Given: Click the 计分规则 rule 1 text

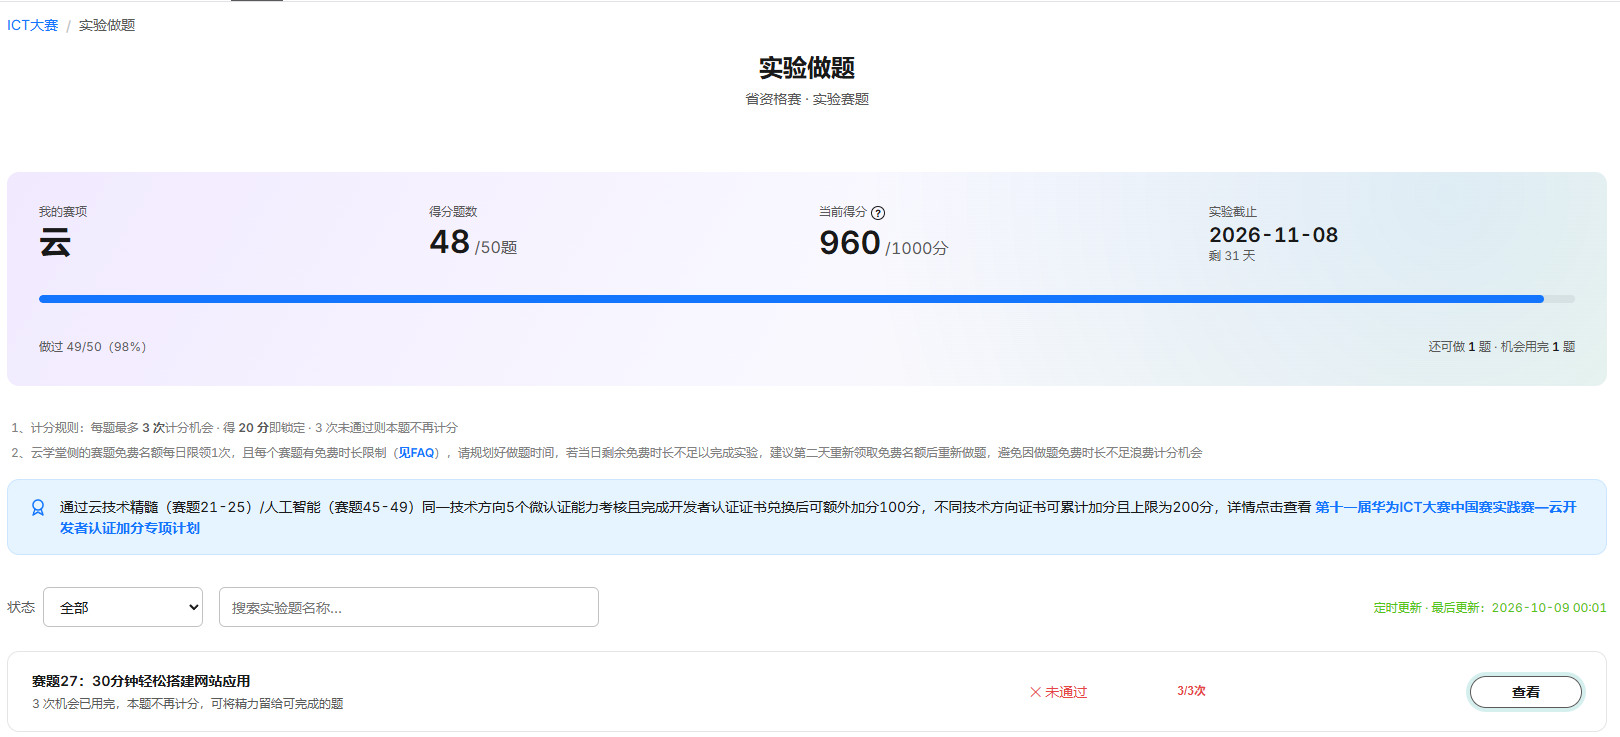Looking at the screenshot, I should pos(234,428).
